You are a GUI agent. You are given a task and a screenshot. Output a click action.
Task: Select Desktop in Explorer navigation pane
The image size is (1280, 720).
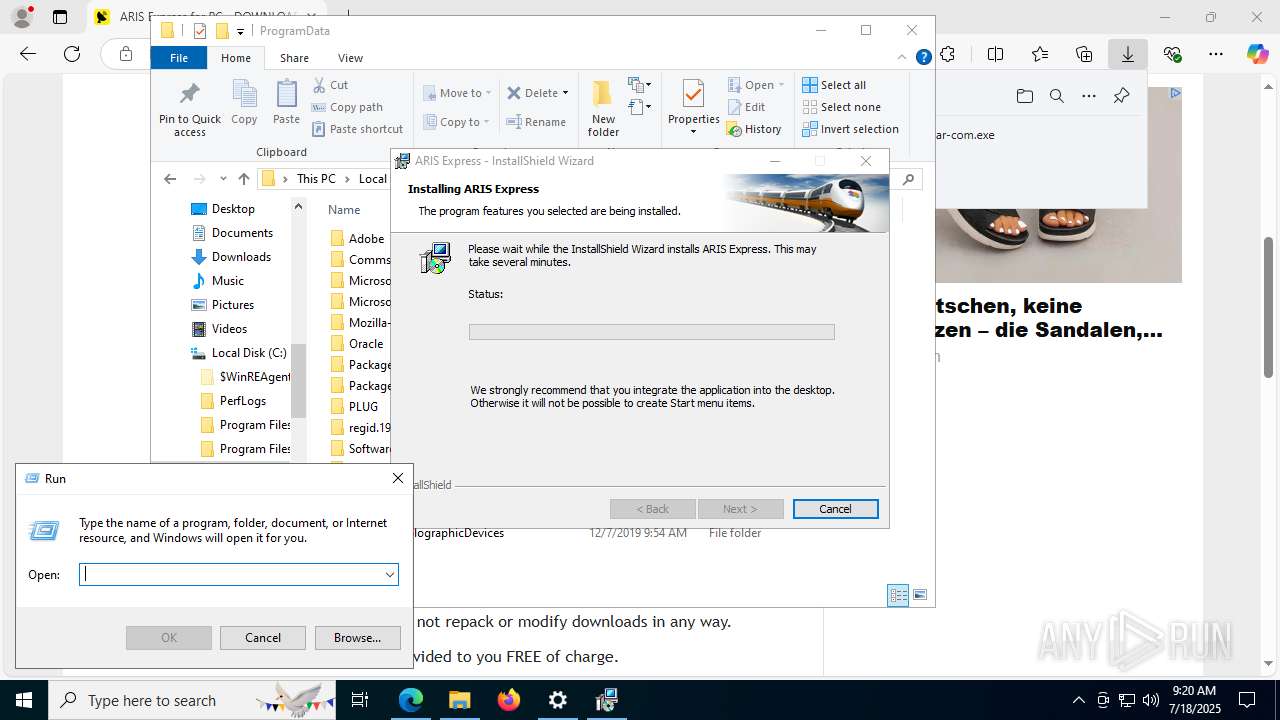point(233,209)
